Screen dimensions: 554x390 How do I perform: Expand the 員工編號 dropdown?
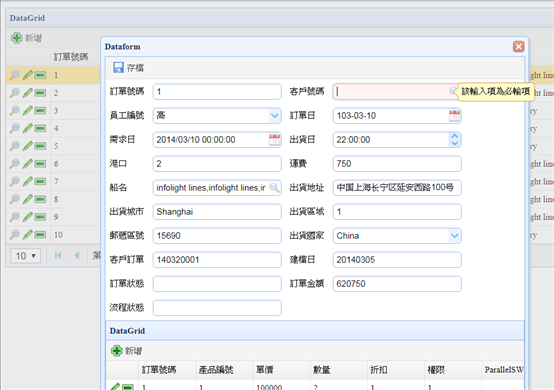pyautogui.click(x=274, y=116)
